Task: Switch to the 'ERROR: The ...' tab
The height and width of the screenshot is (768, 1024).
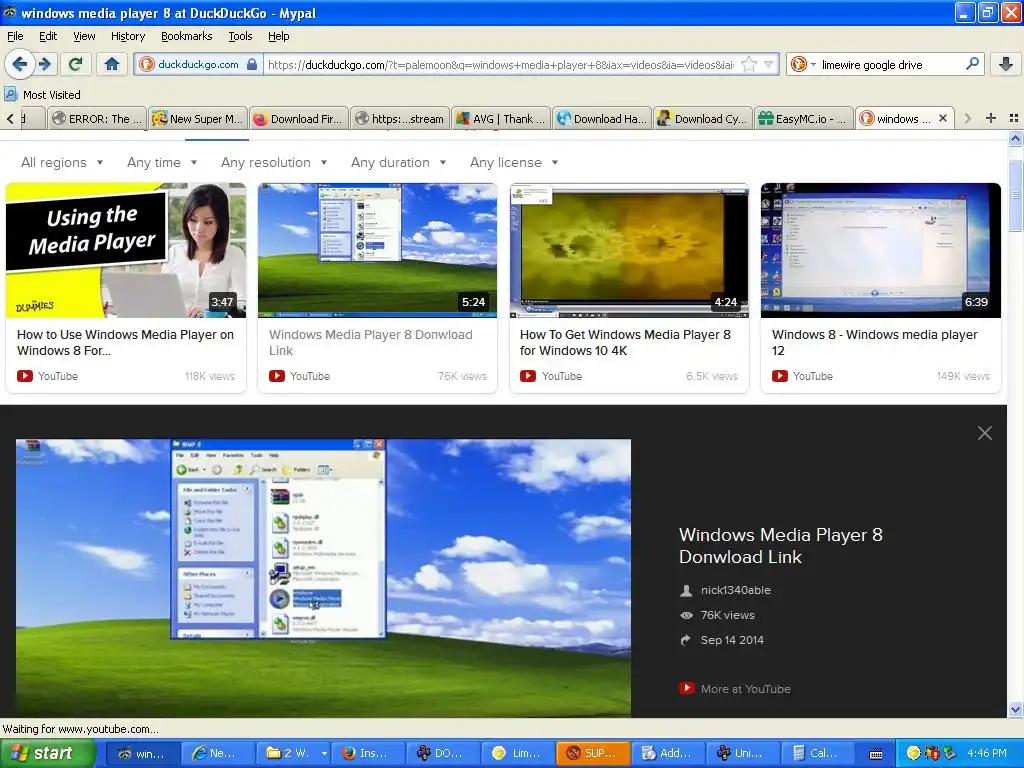Action: [x=97, y=118]
